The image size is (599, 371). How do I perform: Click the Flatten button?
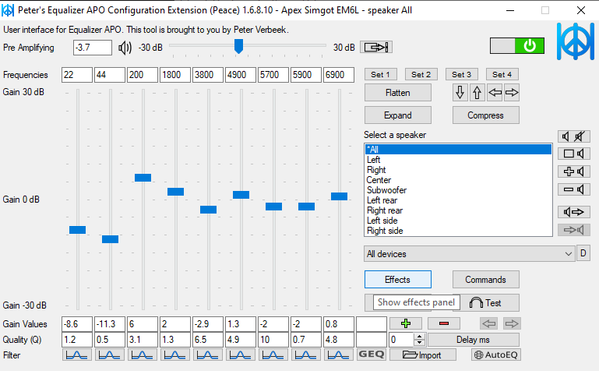point(398,93)
